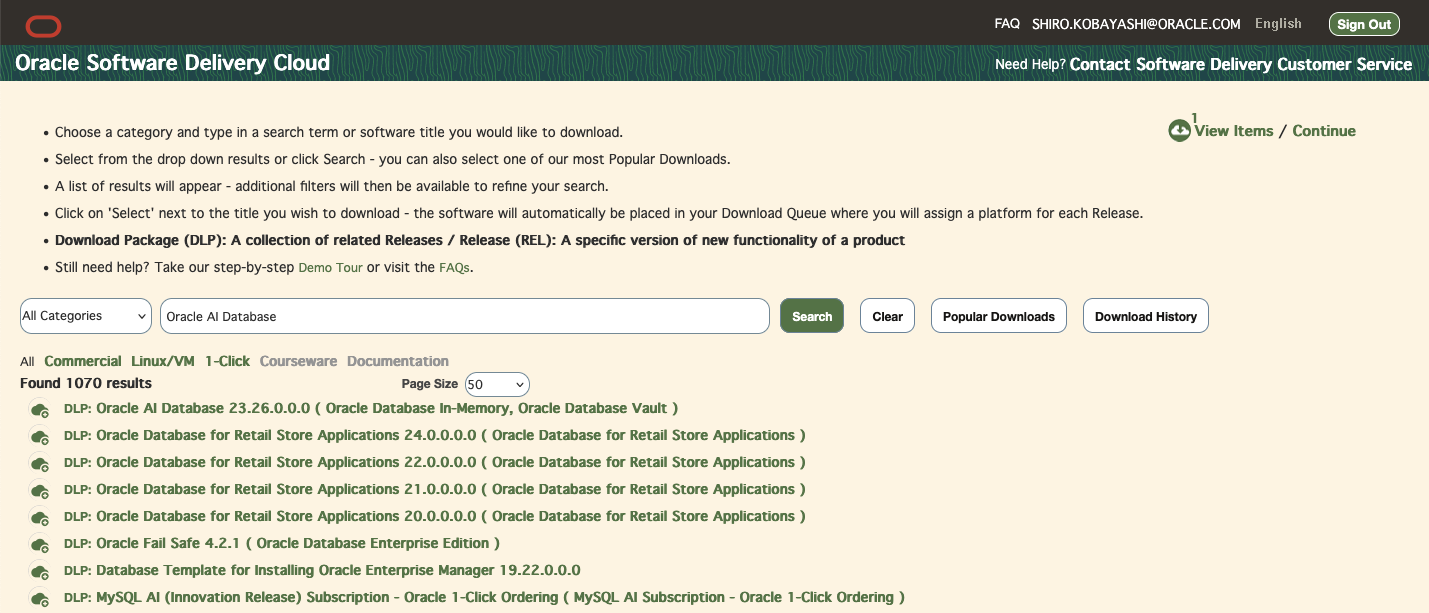Click the View Items link
The image size is (1429, 613).
pyautogui.click(x=1234, y=131)
